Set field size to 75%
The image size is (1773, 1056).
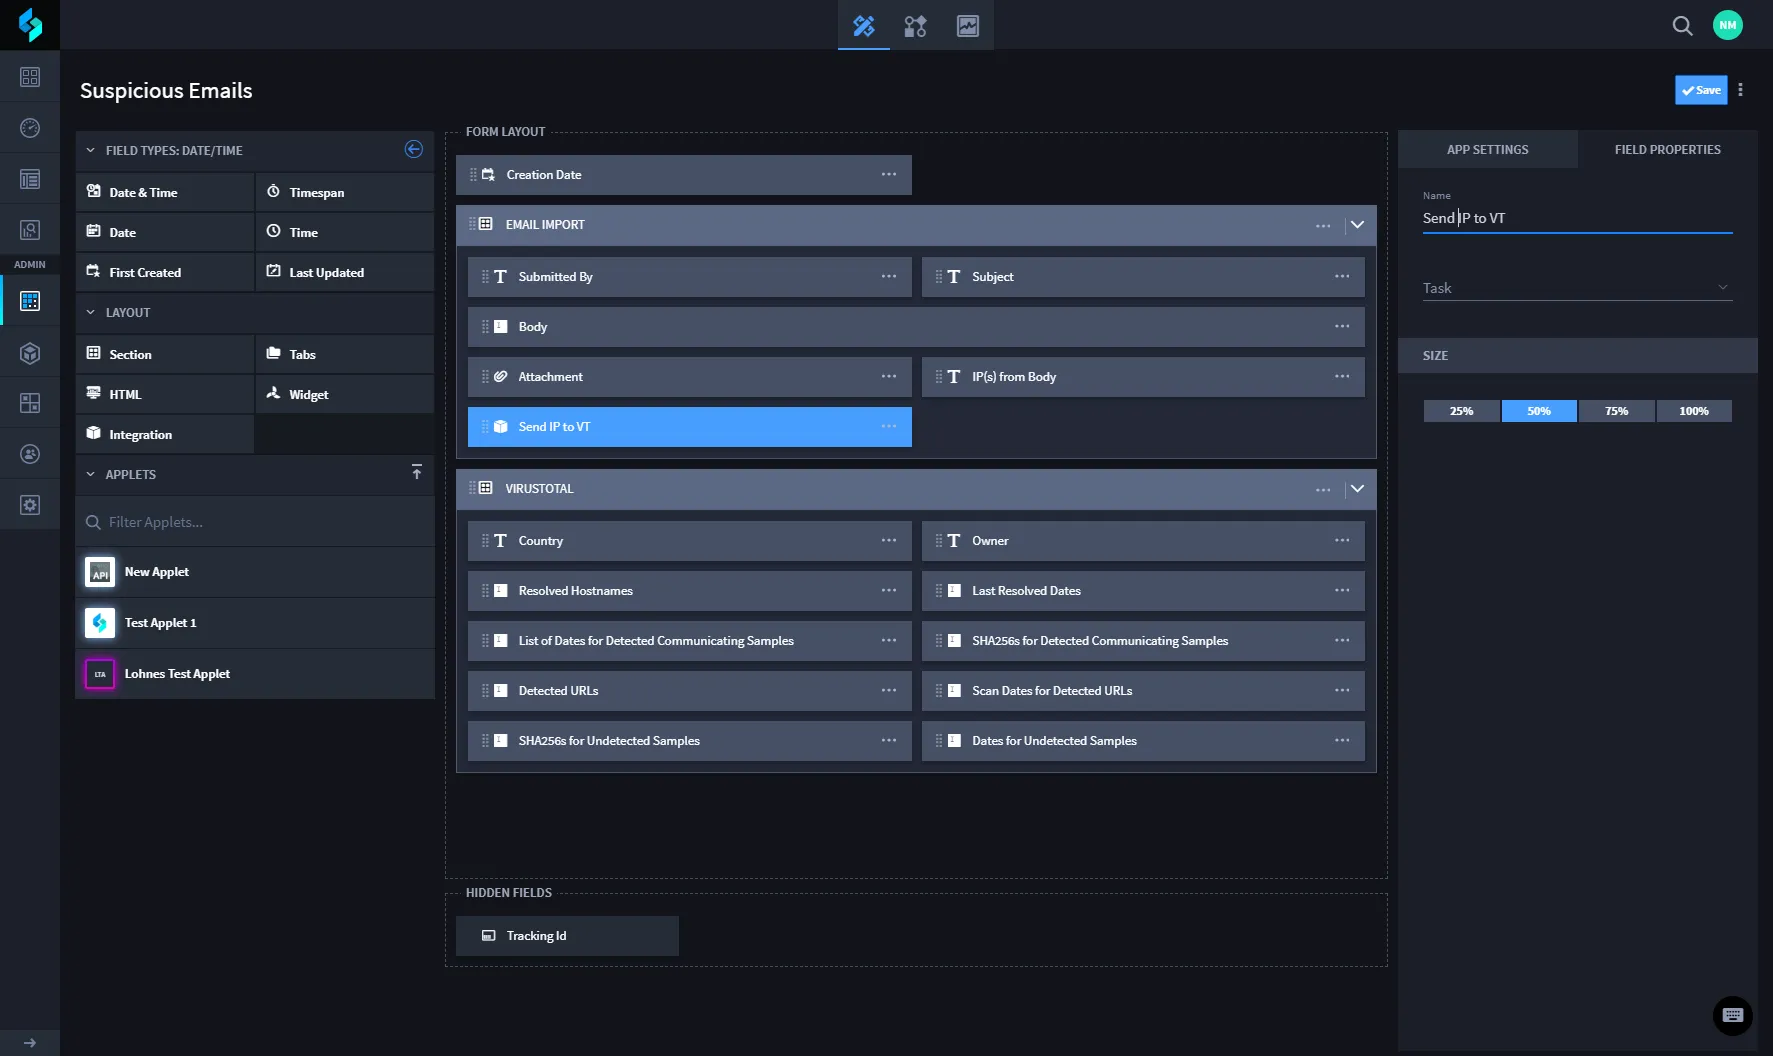[1617, 411]
